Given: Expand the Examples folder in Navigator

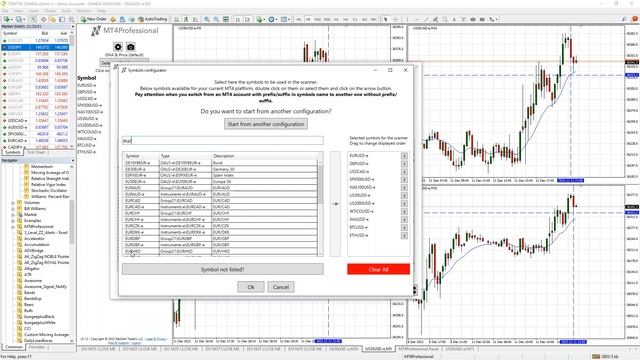Looking at the screenshot, I should coord(13,220).
